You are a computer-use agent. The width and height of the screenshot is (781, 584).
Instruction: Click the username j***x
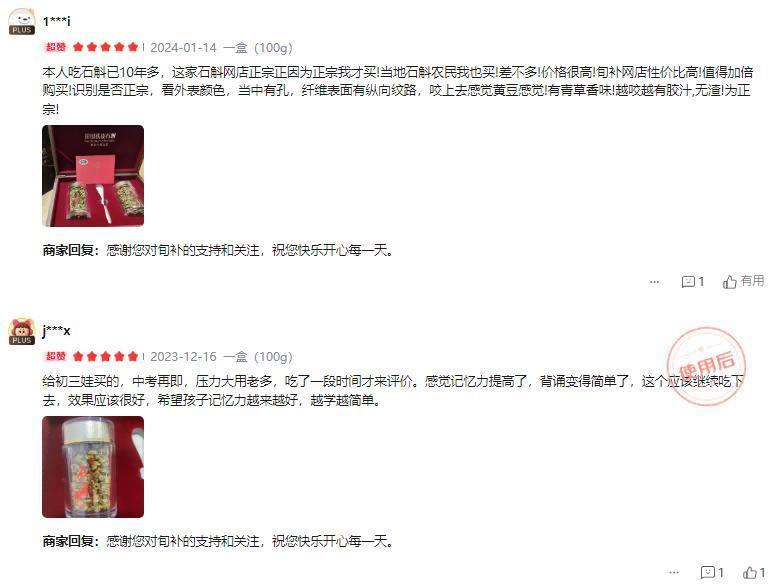(56, 330)
